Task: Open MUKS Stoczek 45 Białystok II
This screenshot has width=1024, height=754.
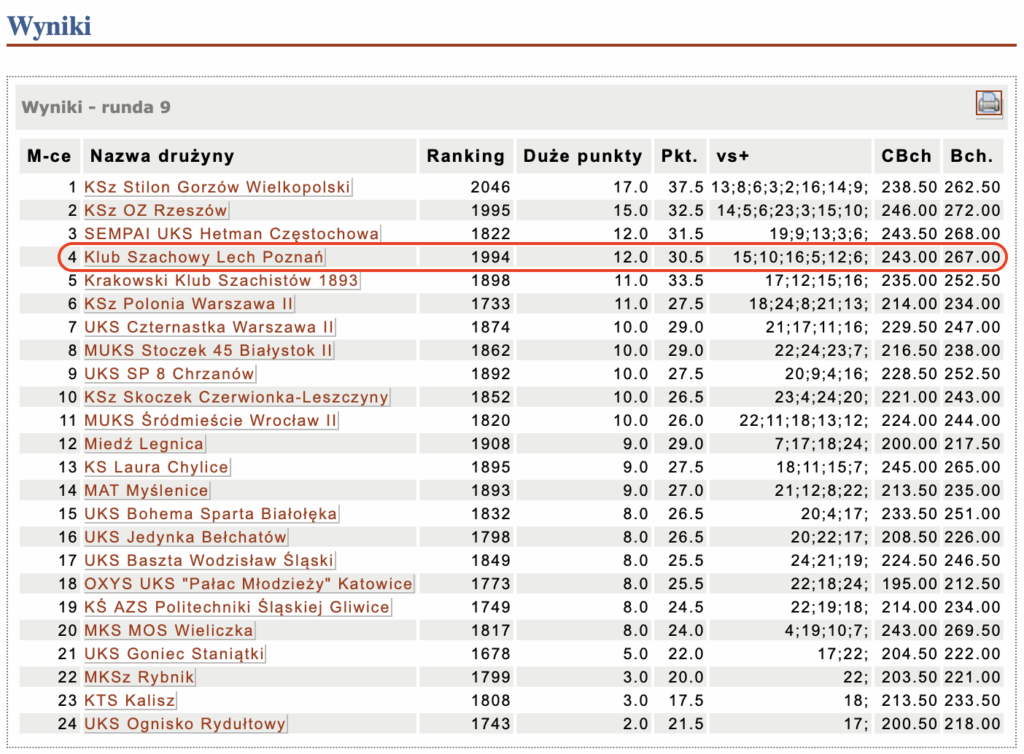Action: tap(208, 350)
